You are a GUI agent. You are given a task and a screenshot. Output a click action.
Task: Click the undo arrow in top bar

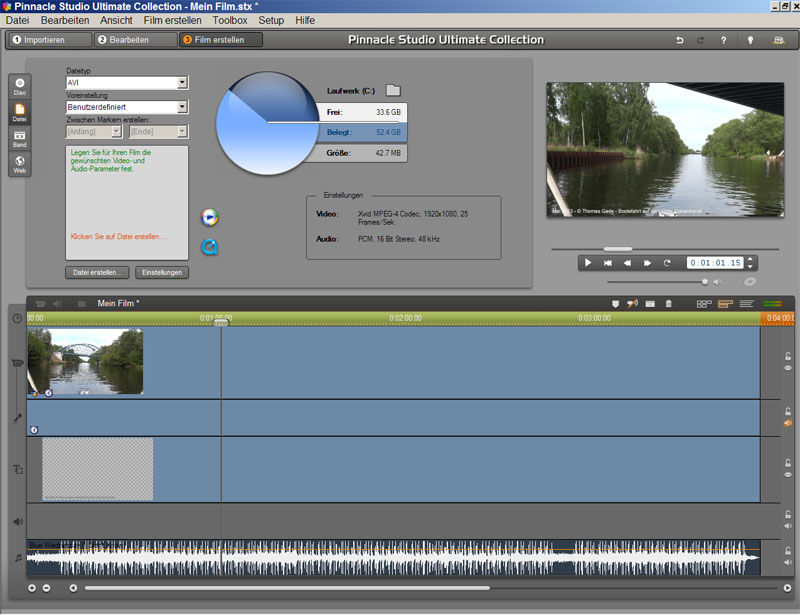(x=680, y=40)
